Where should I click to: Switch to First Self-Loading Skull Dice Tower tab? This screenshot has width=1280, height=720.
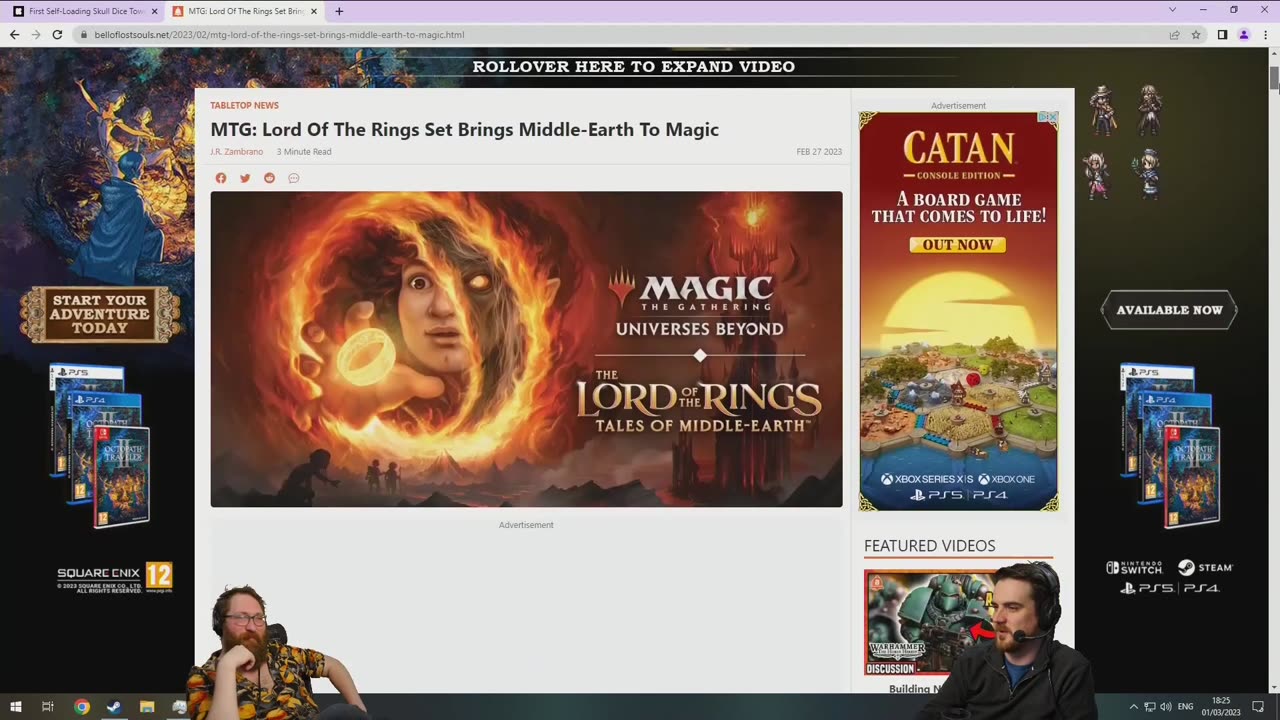pos(85,11)
